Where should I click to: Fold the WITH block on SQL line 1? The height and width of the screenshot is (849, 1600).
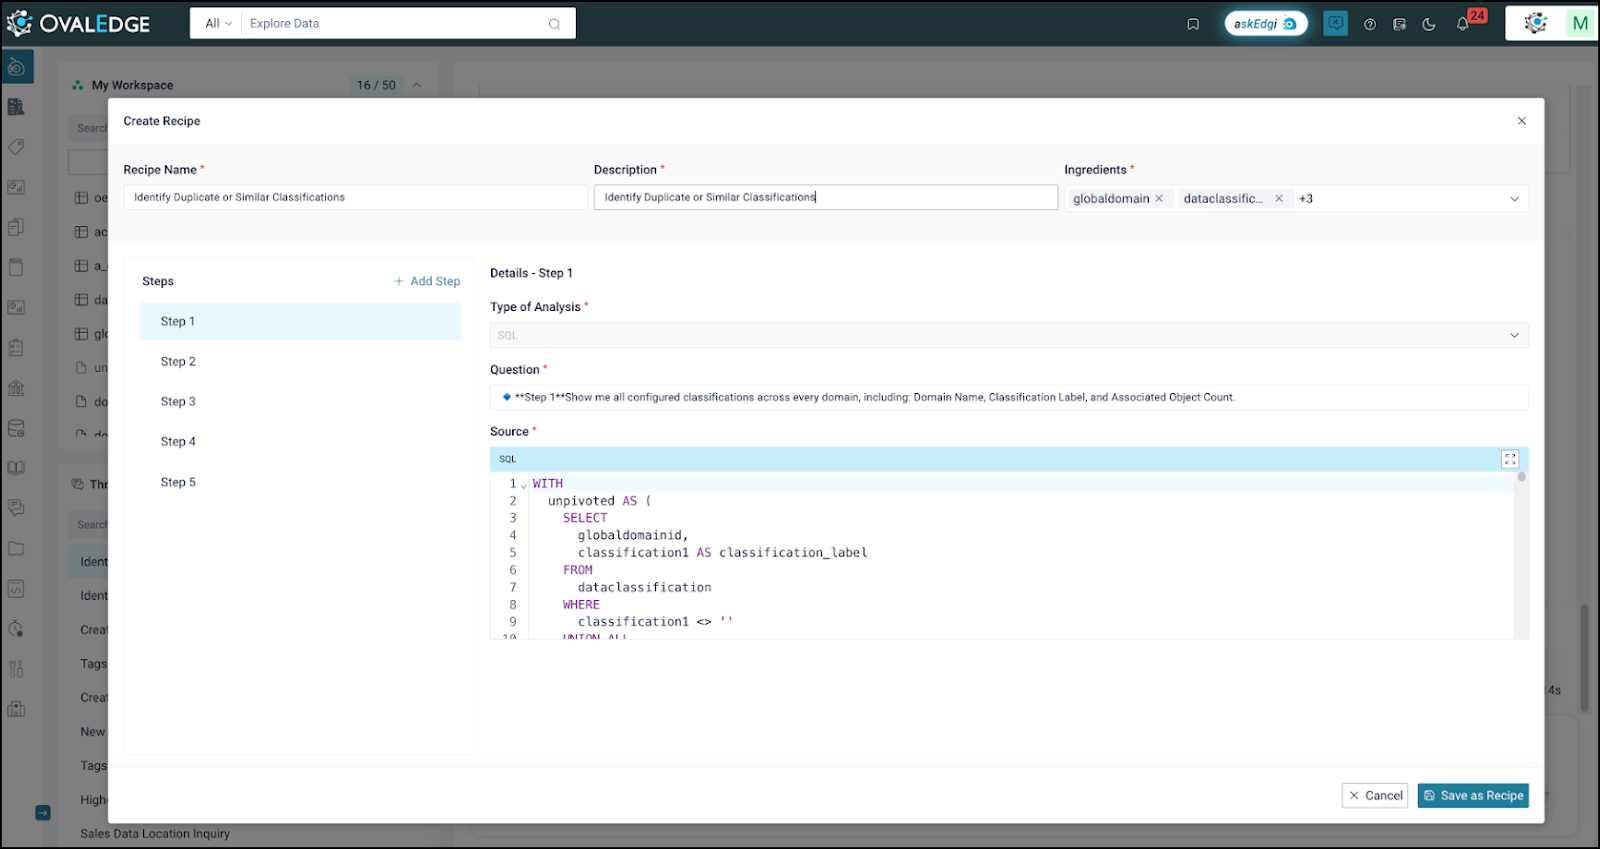click(524, 485)
